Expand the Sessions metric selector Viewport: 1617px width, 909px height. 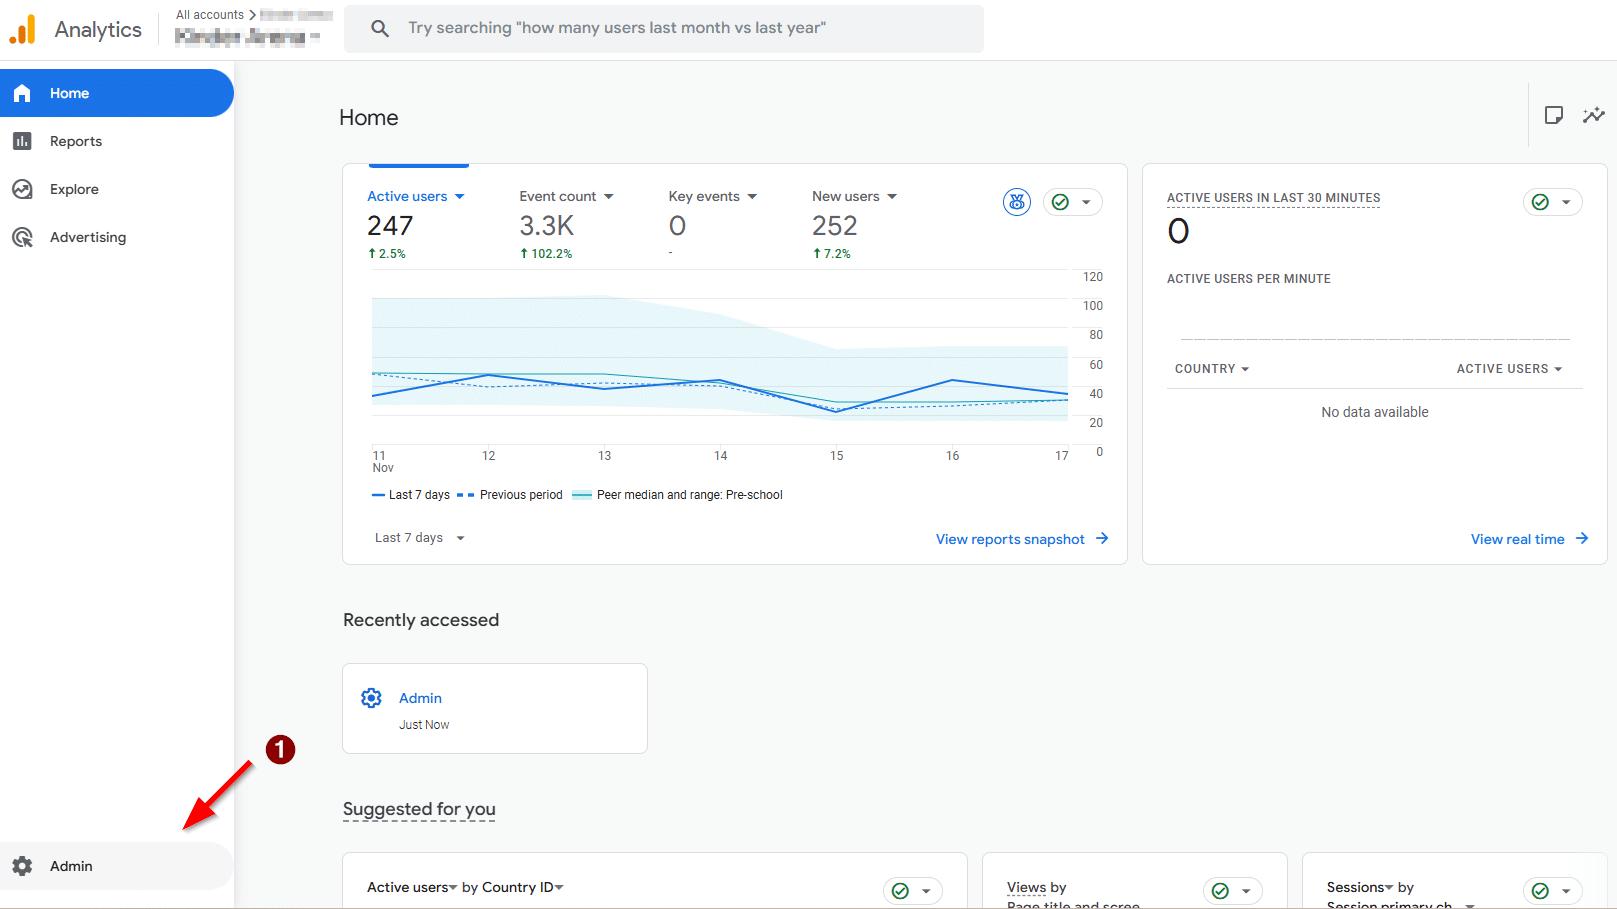pos(1360,887)
